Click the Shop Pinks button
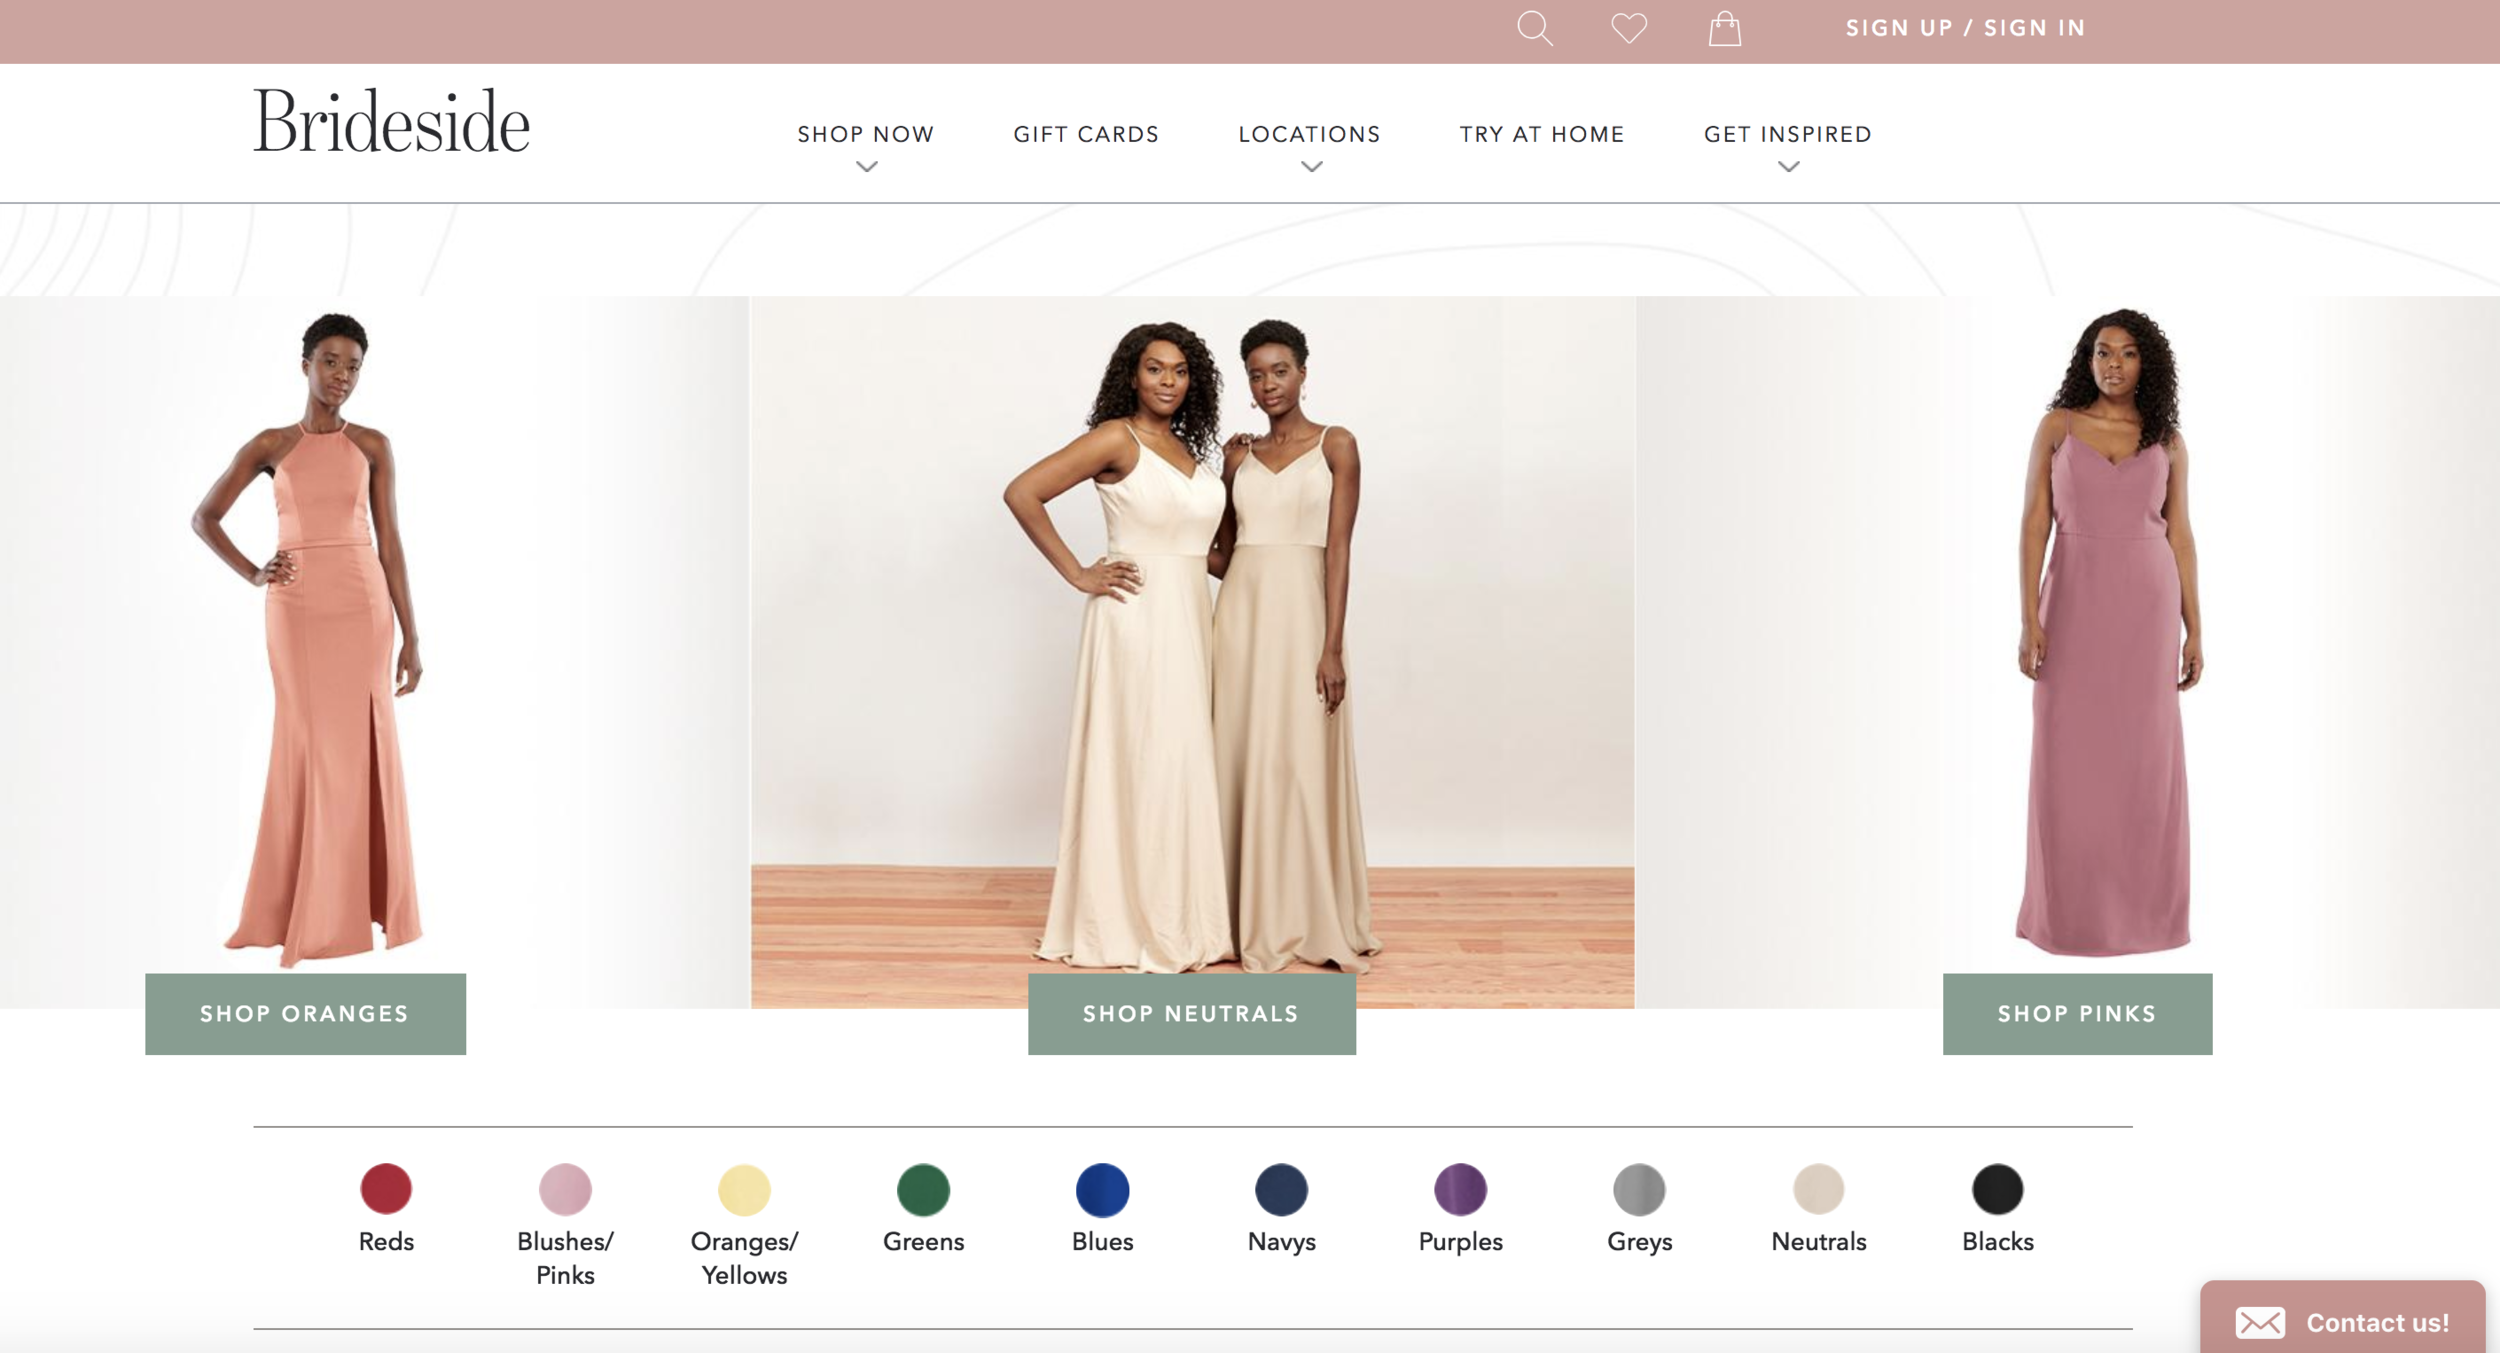Image resolution: width=2500 pixels, height=1353 pixels. coord(2076,1013)
